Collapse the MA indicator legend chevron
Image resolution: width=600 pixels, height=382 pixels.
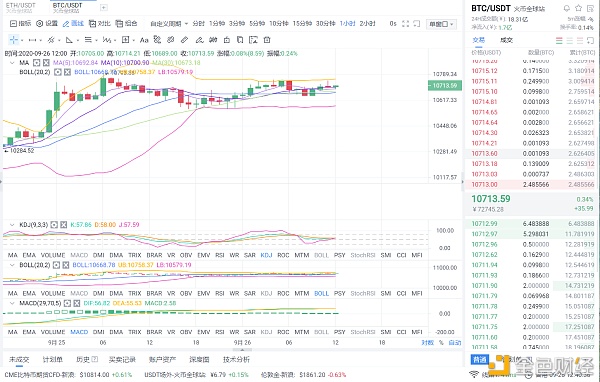12,62
